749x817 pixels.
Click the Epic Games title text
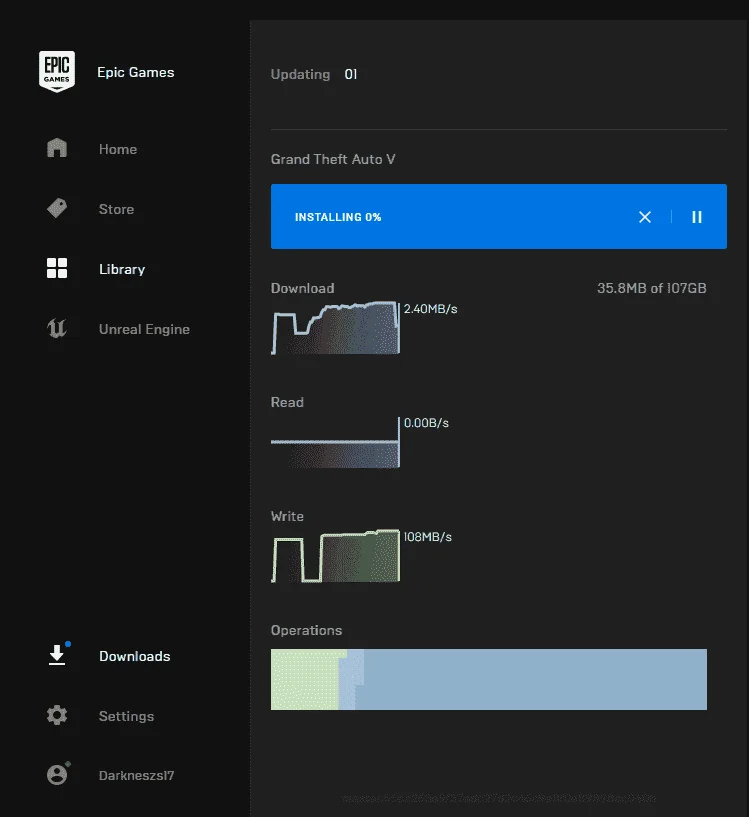pyautogui.click(x=136, y=72)
